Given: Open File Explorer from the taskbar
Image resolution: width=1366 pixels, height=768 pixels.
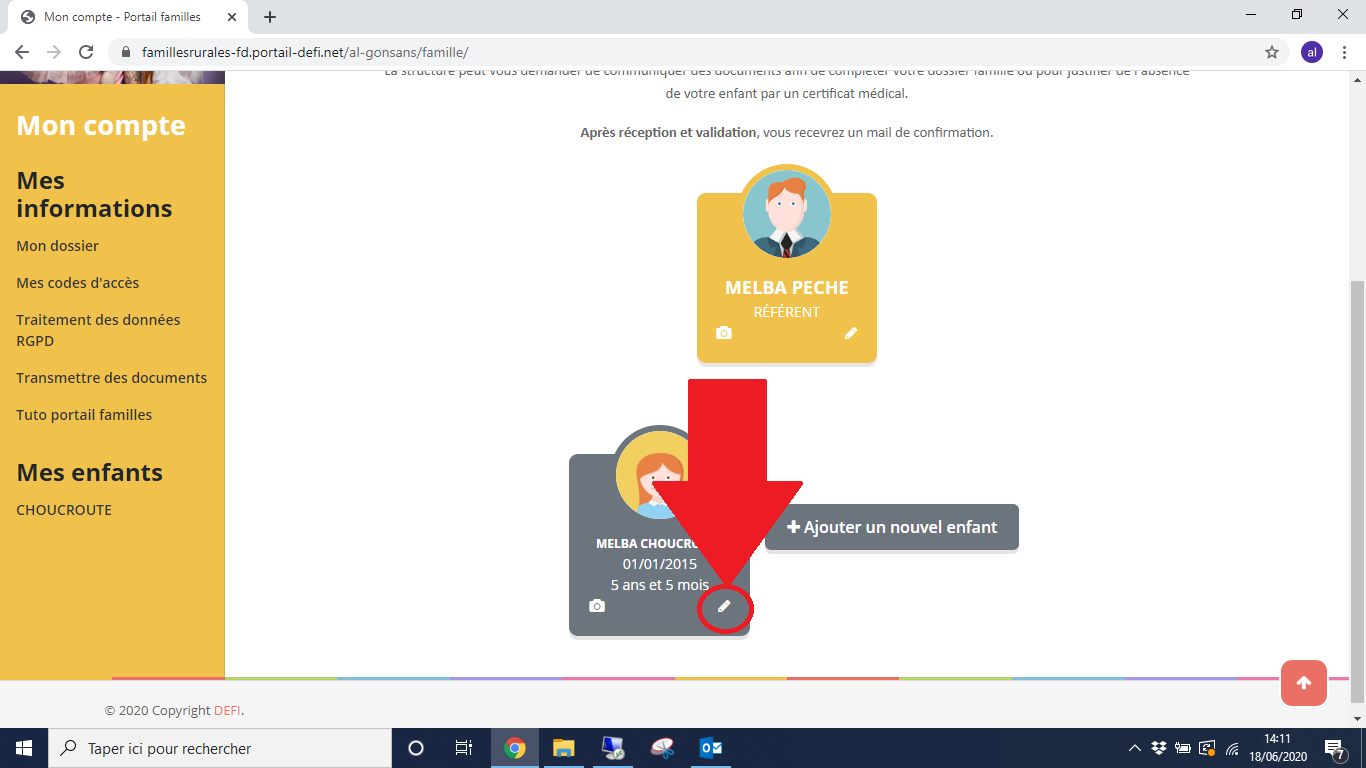Looking at the screenshot, I should [564, 748].
